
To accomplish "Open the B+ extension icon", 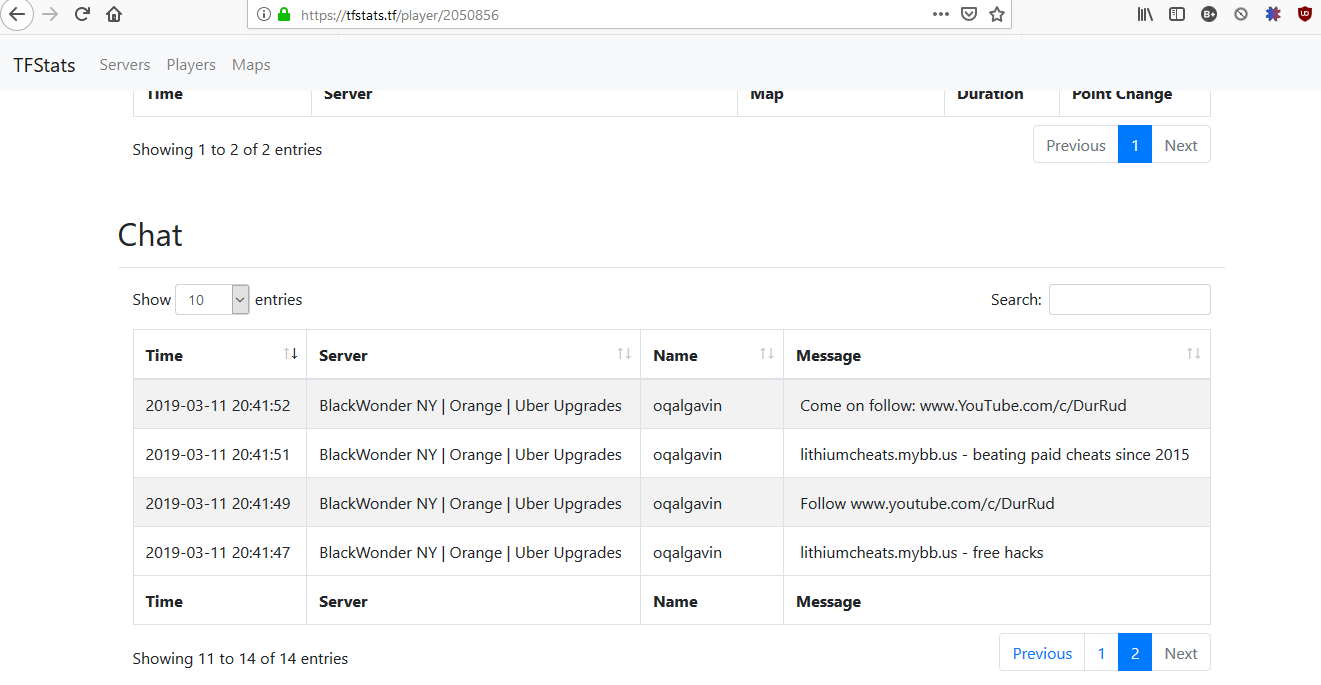I will click(x=1209, y=14).
